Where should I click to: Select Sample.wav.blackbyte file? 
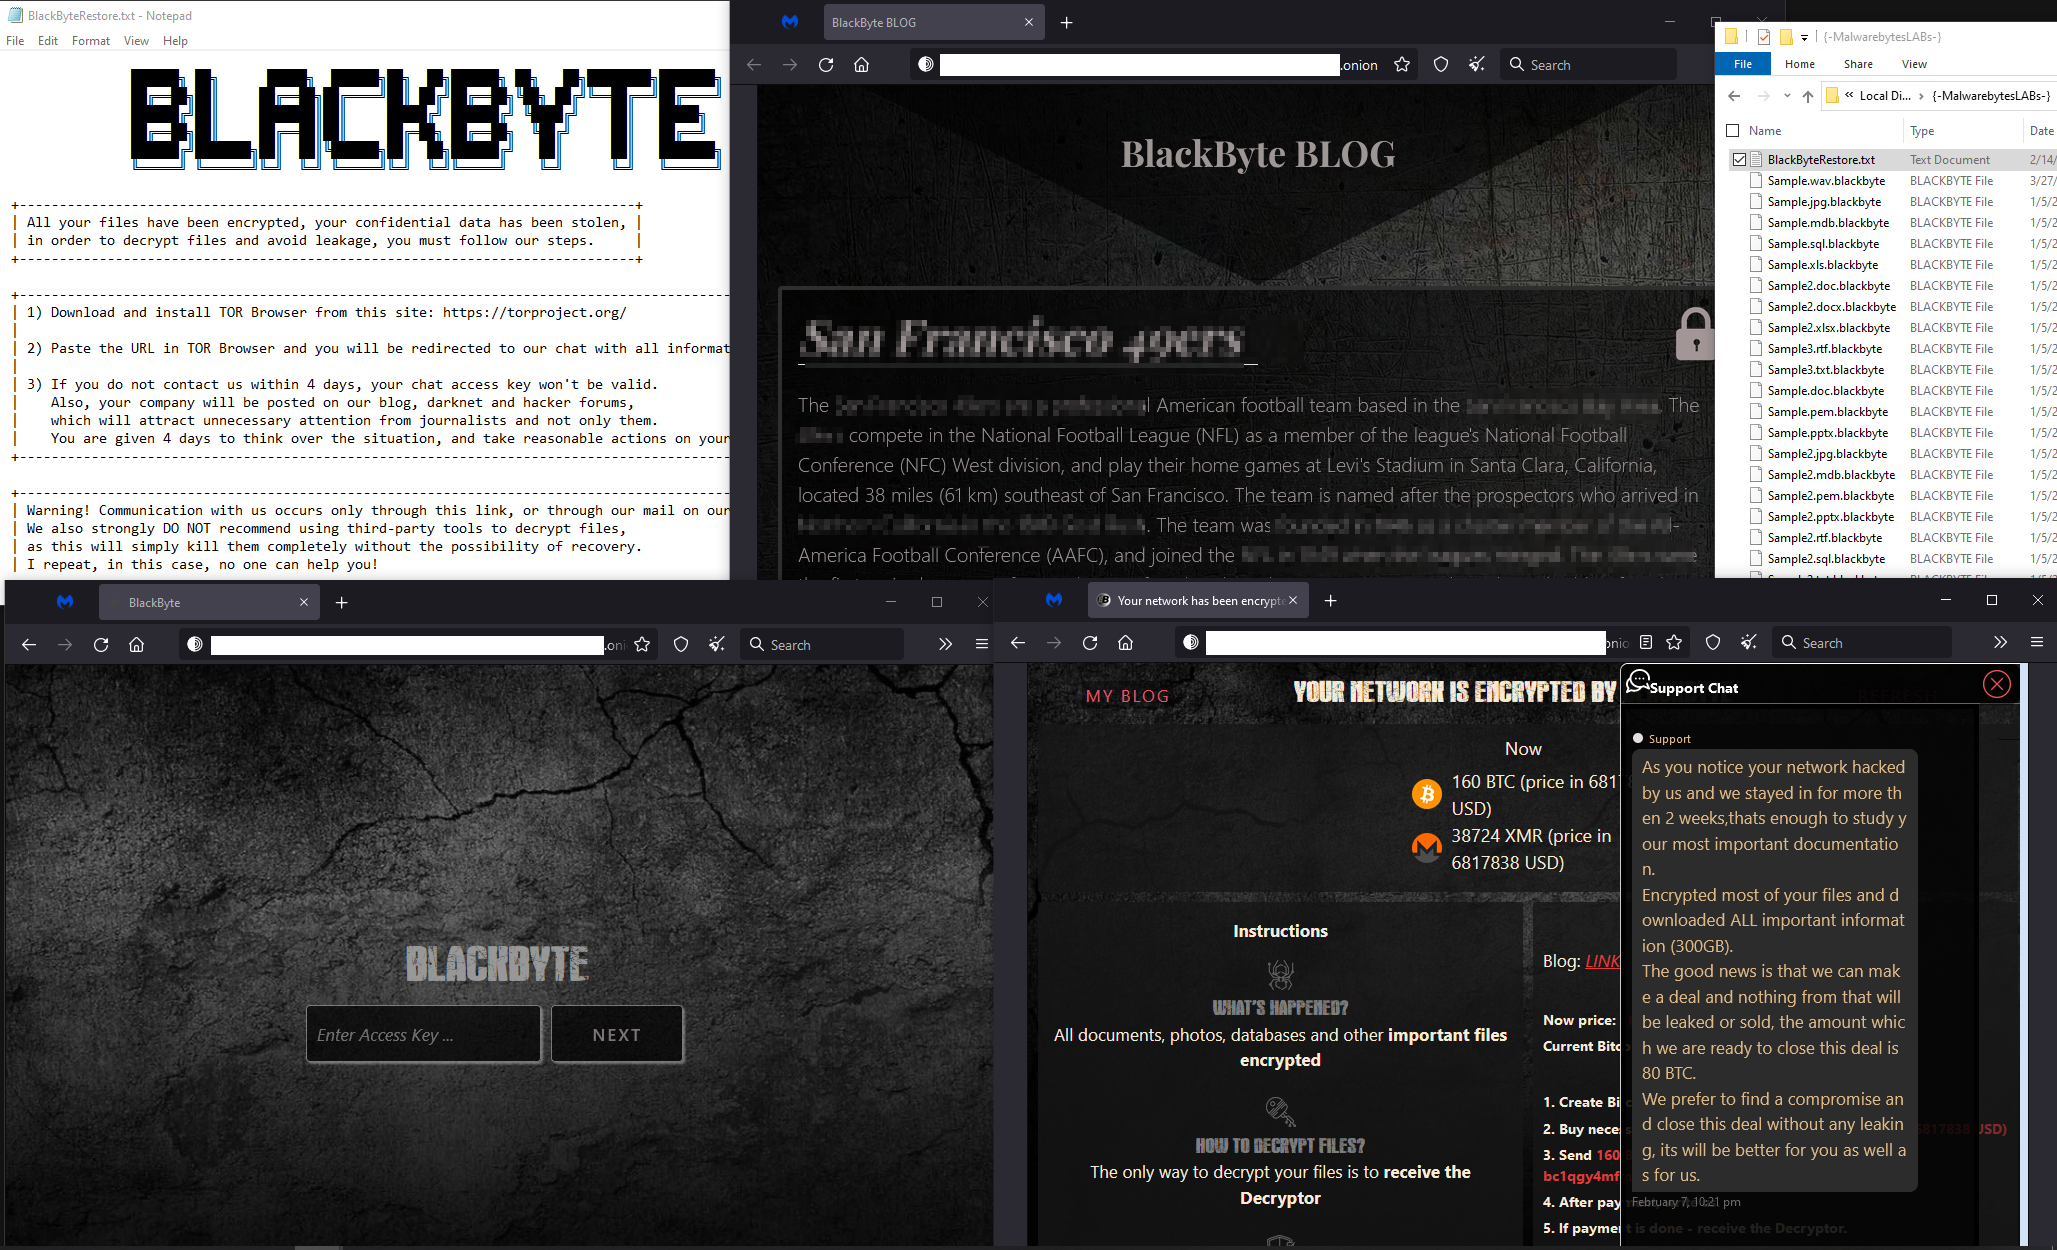click(x=1826, y=181)
